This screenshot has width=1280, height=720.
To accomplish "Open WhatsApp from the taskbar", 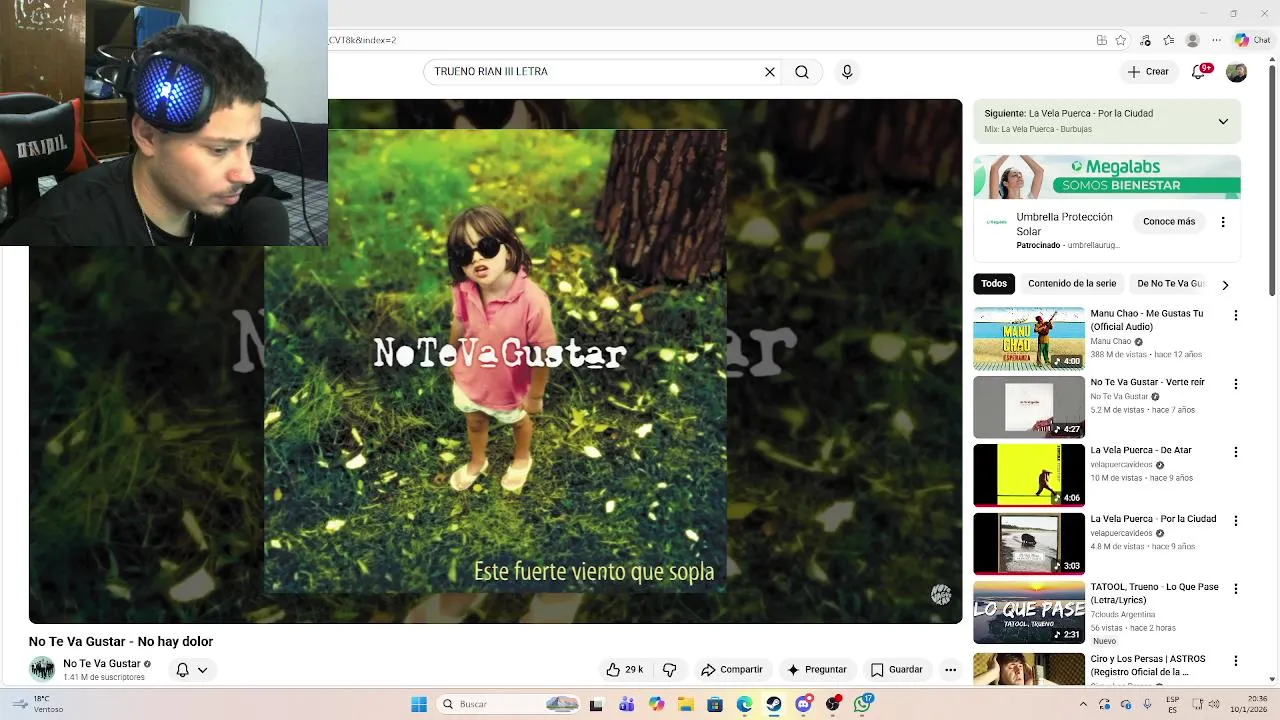I will pyautogui.click(x=862, y=704).
